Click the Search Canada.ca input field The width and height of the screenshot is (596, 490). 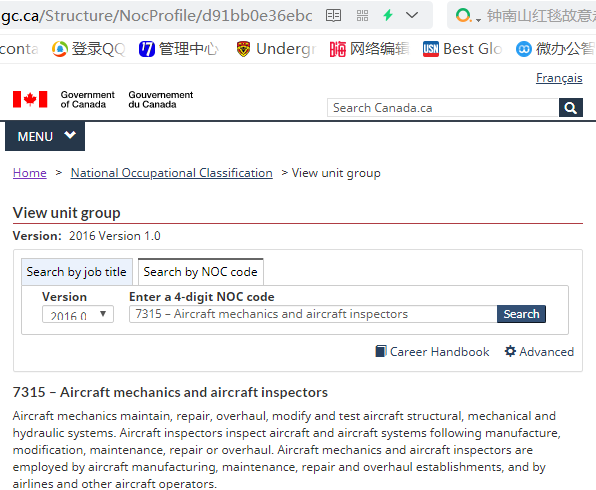[x=443, y=108]
